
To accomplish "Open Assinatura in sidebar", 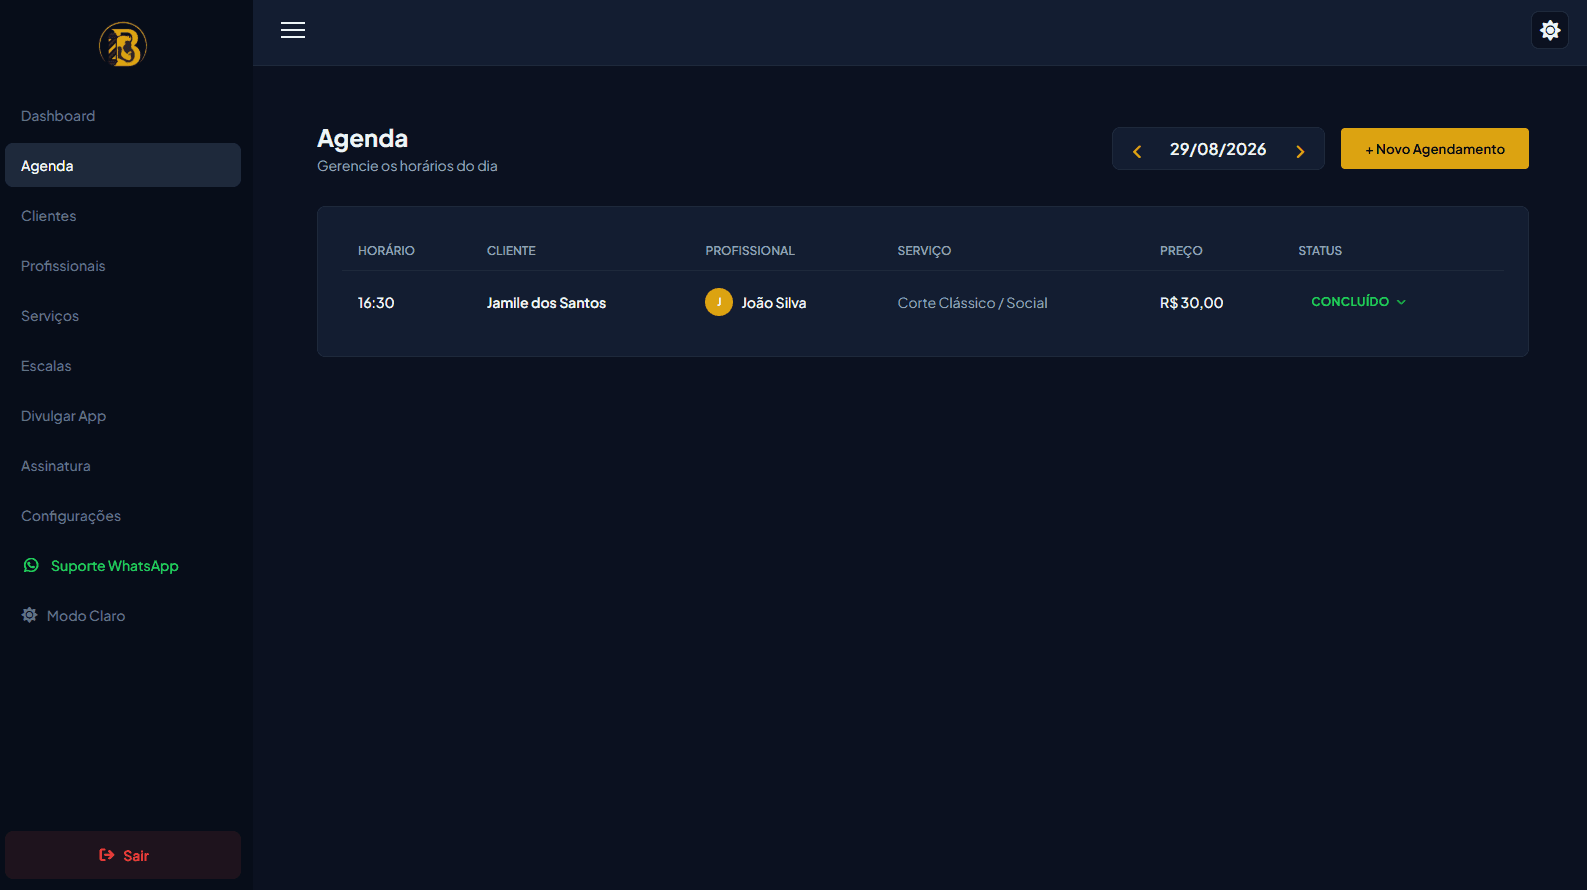I will click(56, 466).
